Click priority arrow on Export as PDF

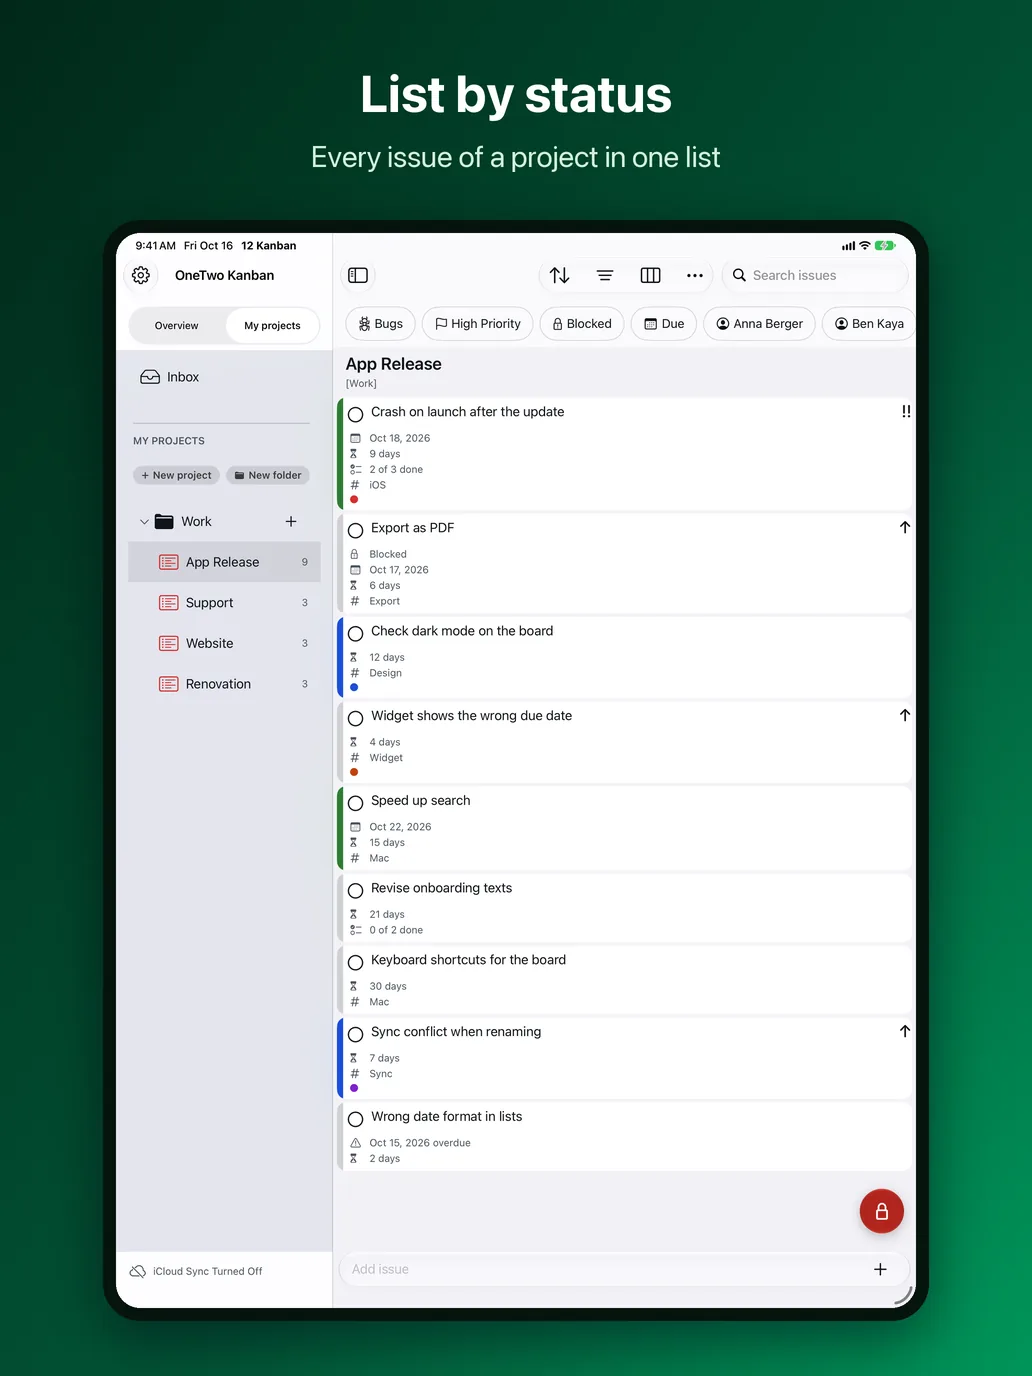(905, 527)
